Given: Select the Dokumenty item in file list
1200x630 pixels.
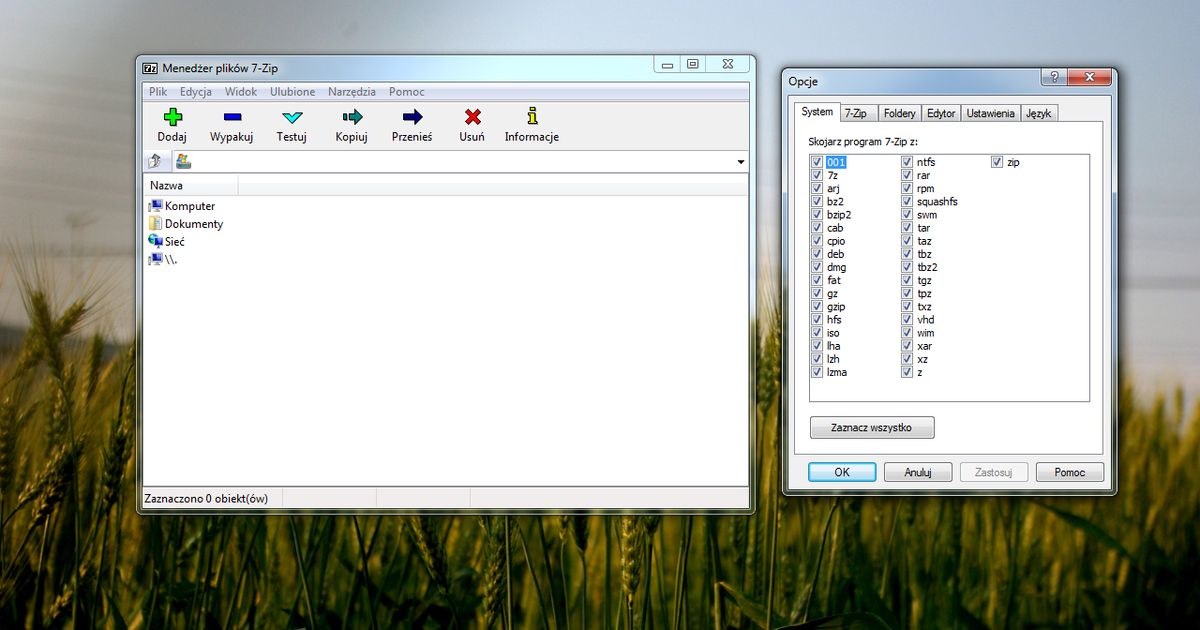Looking at the screenshot, I should [193, 224].
